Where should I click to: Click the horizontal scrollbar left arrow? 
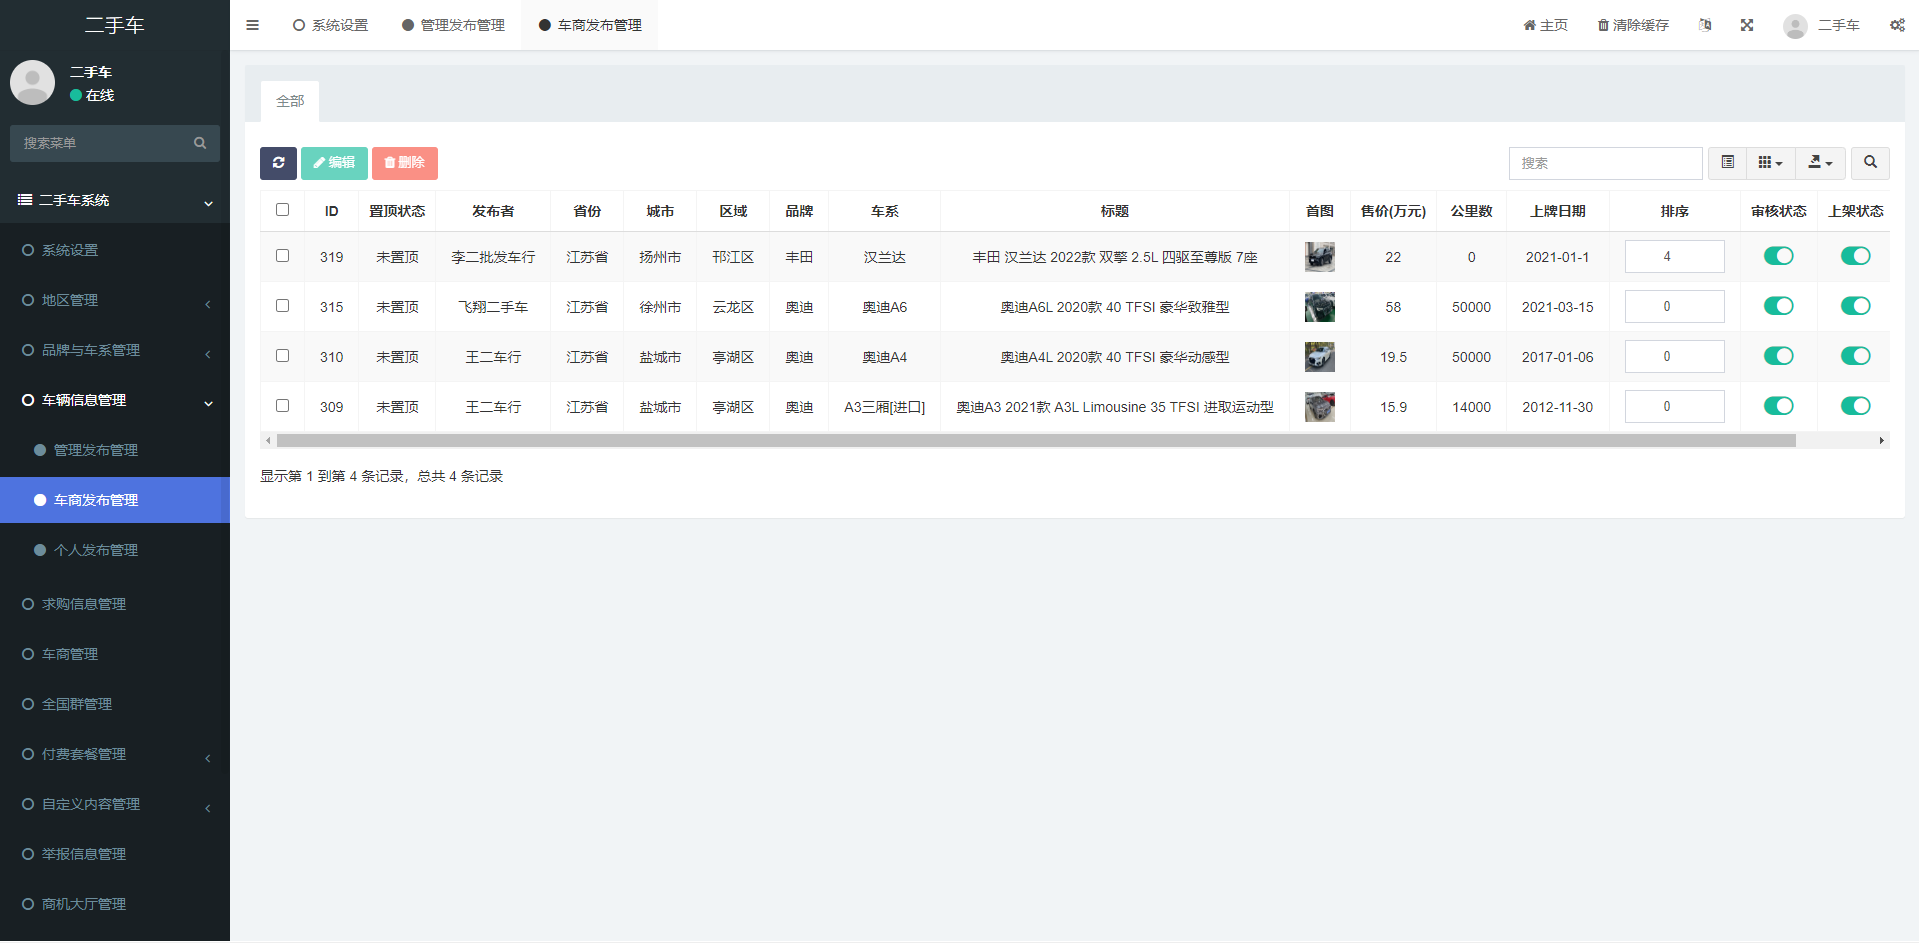268,440
